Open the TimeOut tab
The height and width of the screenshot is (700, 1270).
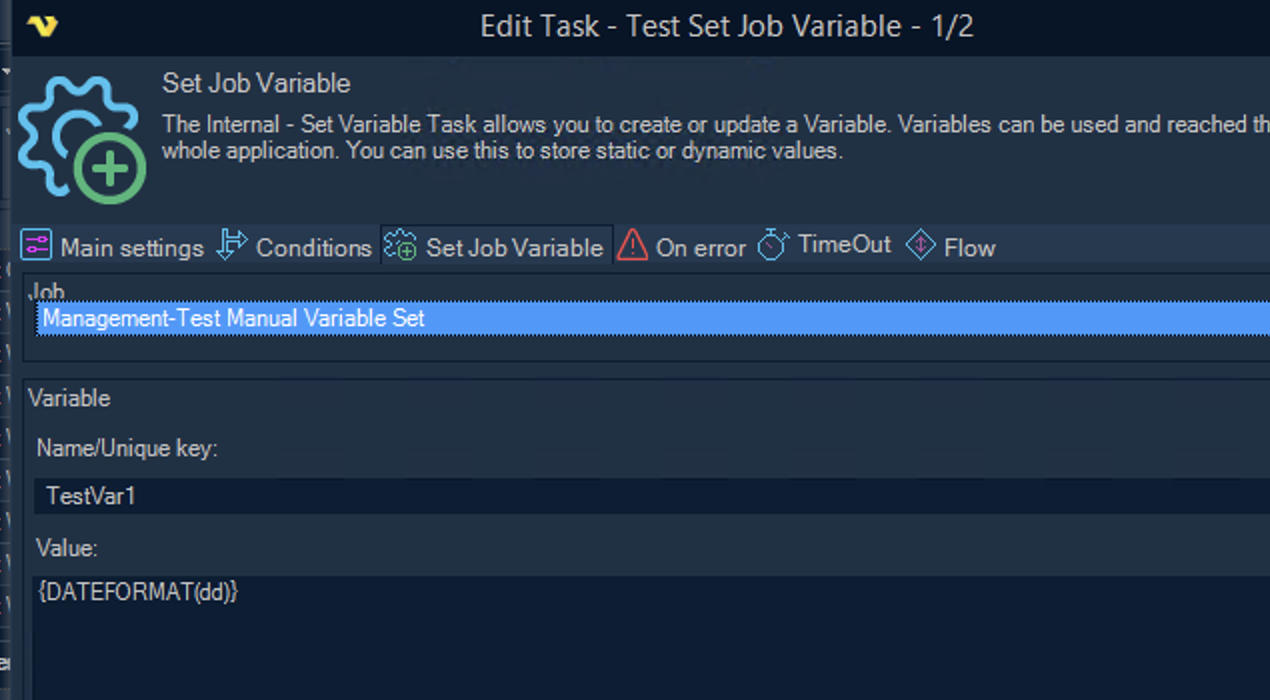(844, 245)
